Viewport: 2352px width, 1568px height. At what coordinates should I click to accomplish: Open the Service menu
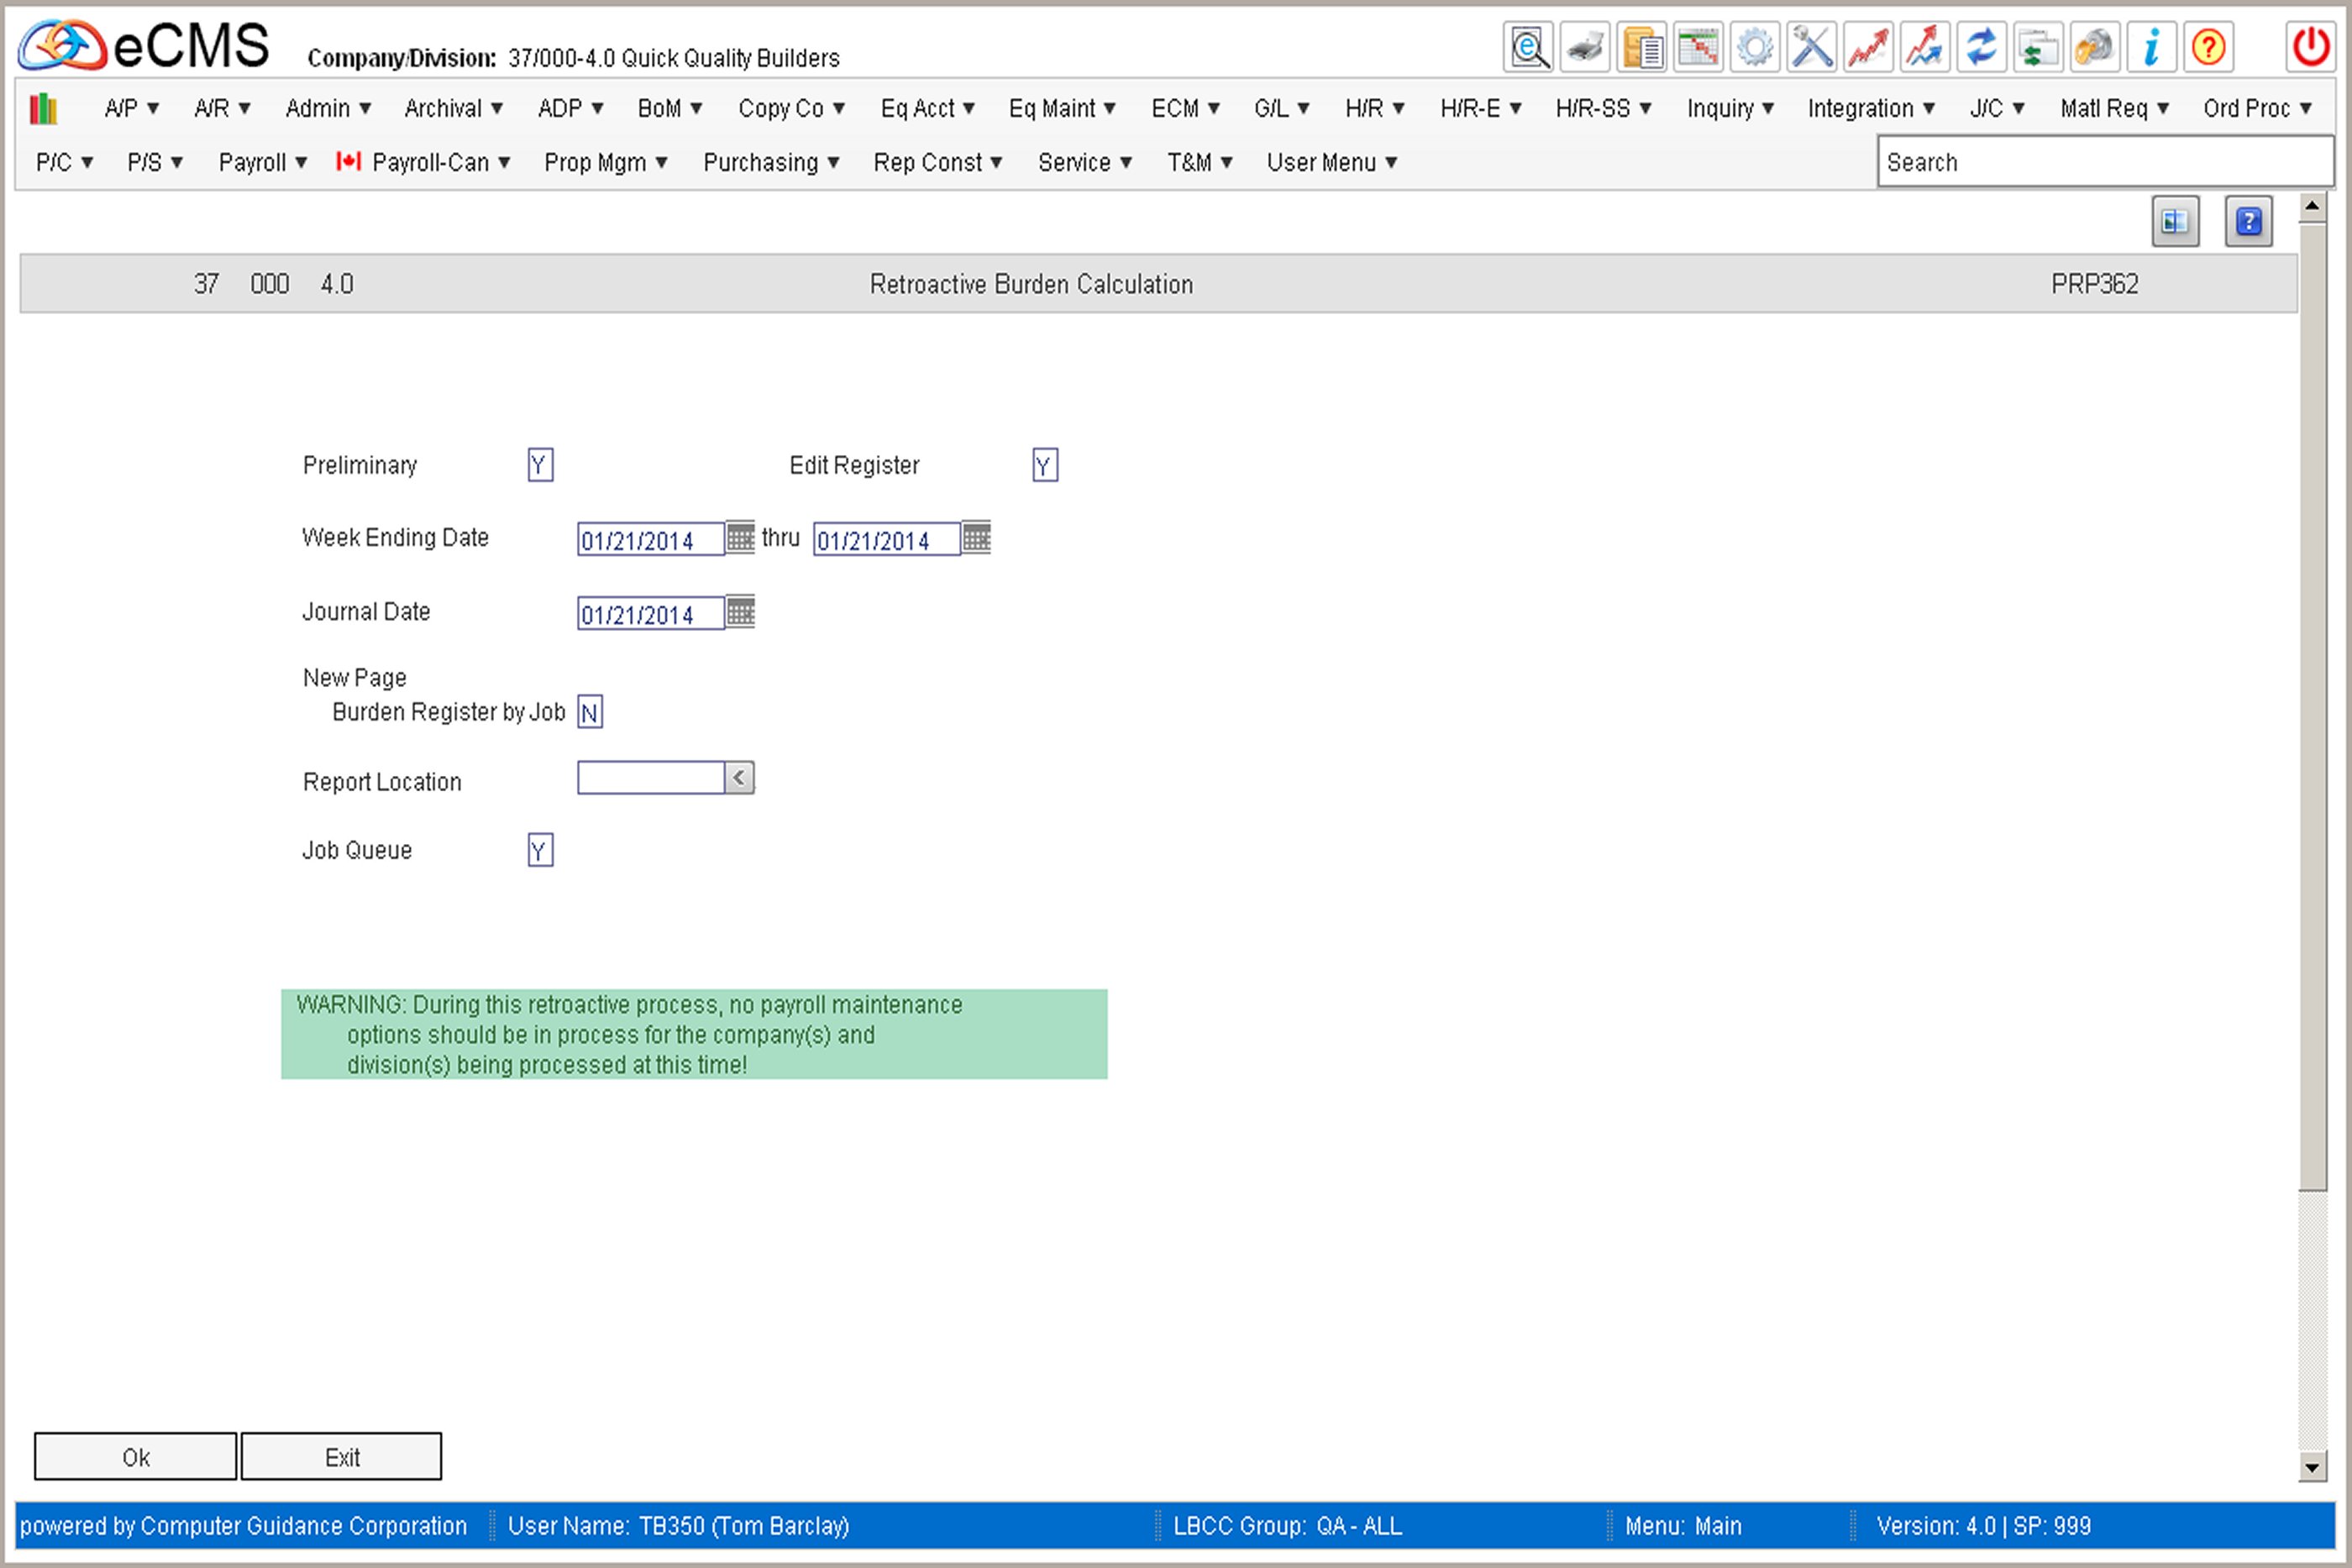(1084, 162)
